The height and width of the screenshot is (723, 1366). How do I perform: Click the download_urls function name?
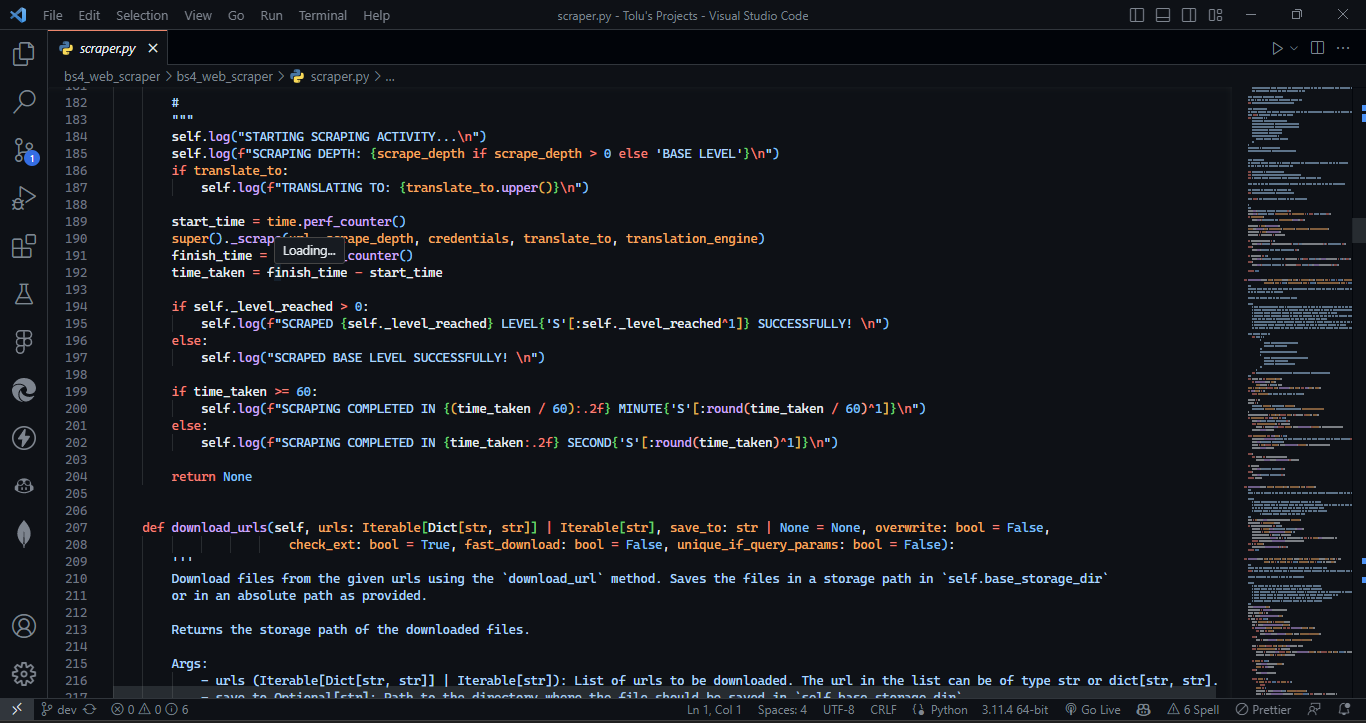coord(219,527)
